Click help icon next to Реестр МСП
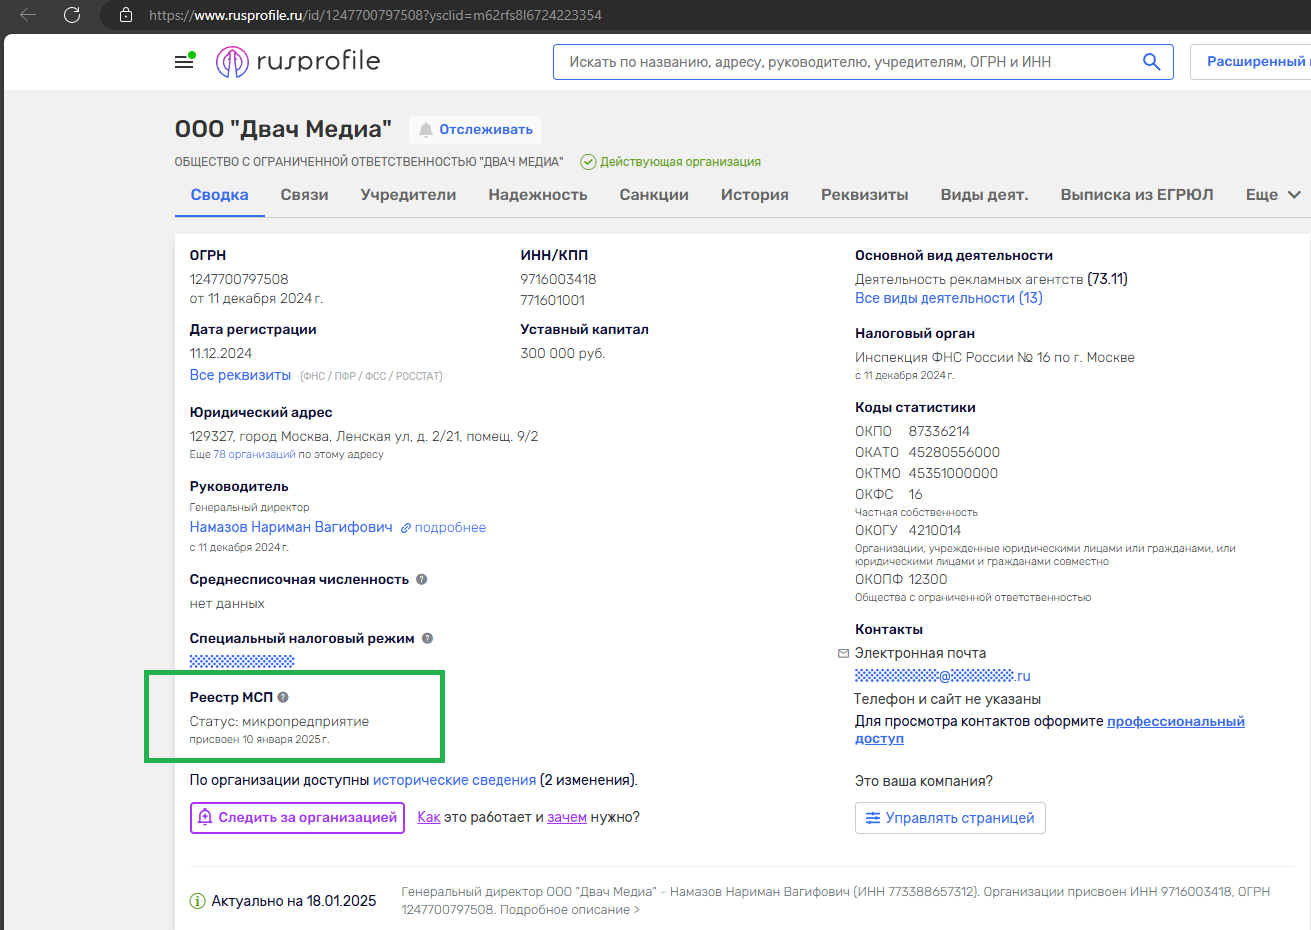This screenshot has height=930, width=1311. (283, 697)
